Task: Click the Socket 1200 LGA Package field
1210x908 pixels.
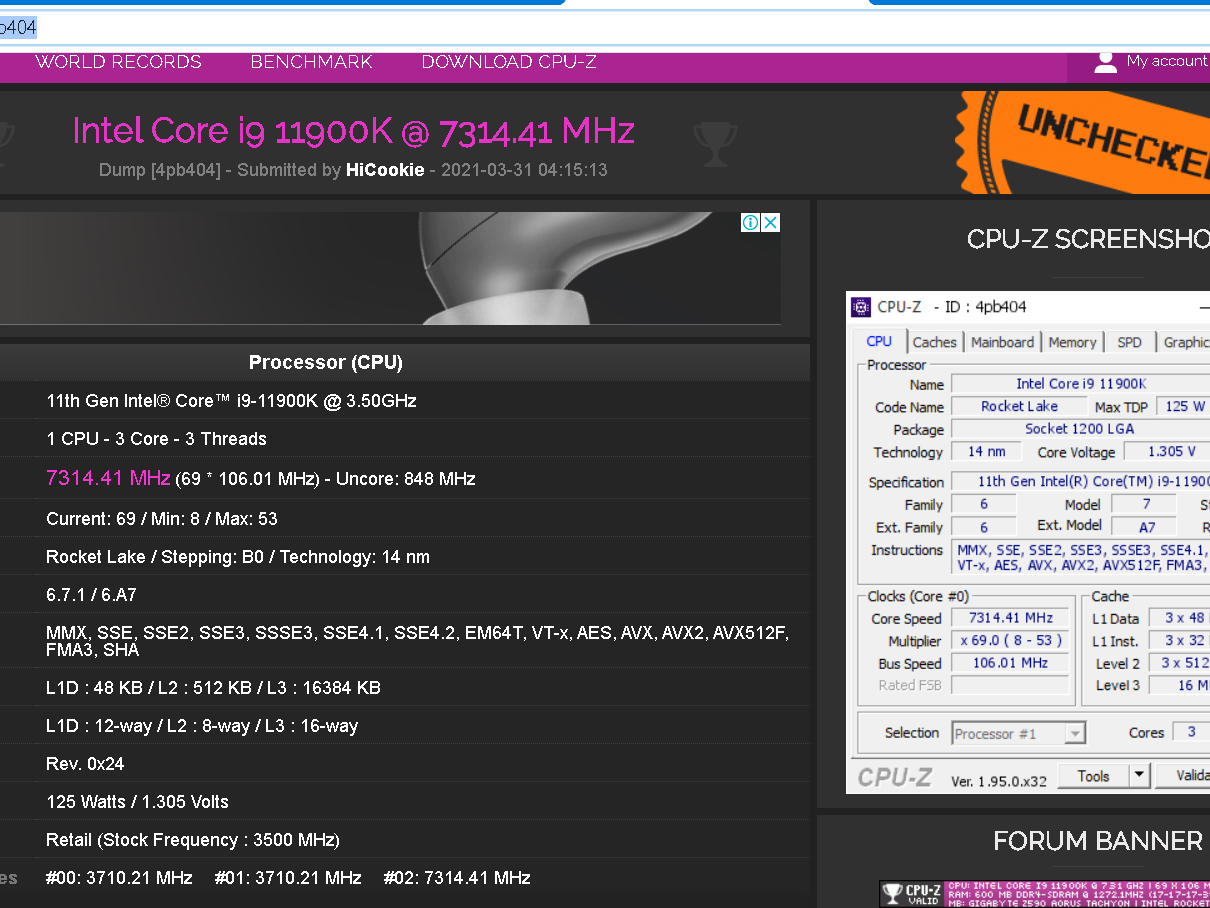Action: click(1080, 429)
